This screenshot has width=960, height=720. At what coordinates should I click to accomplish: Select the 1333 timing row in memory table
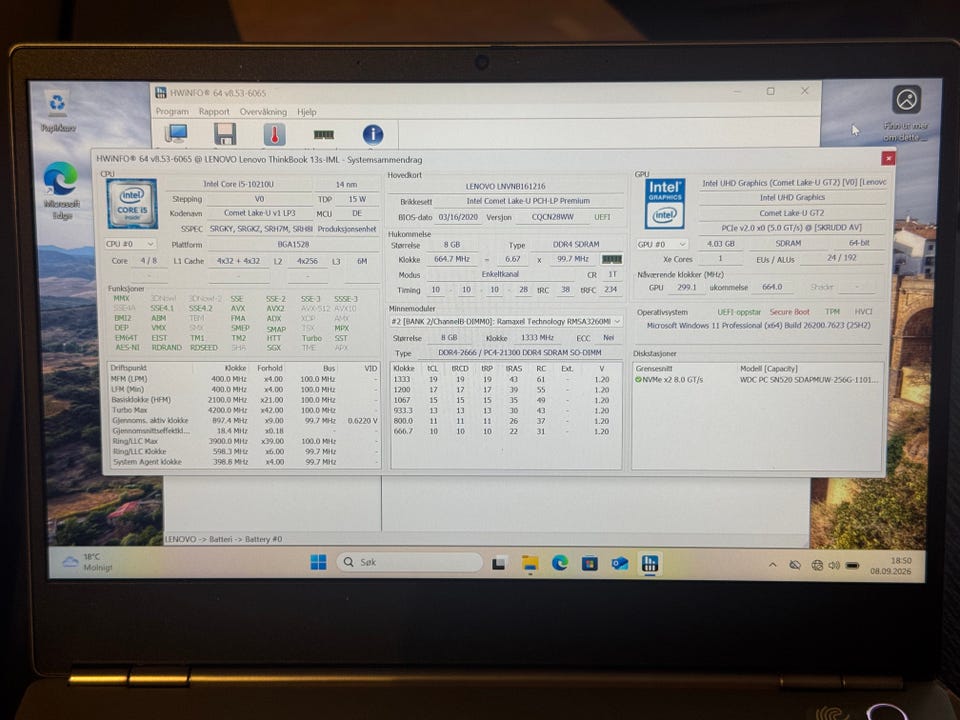[x=505, y=379]
